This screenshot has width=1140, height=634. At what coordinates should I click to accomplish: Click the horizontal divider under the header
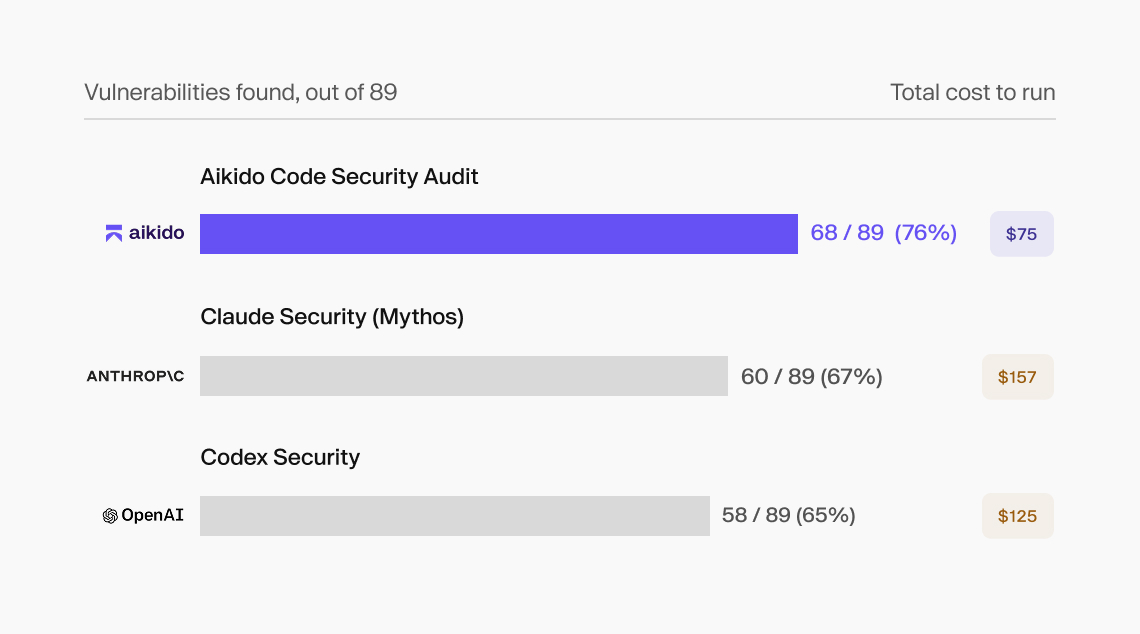(x=570, y=119)
